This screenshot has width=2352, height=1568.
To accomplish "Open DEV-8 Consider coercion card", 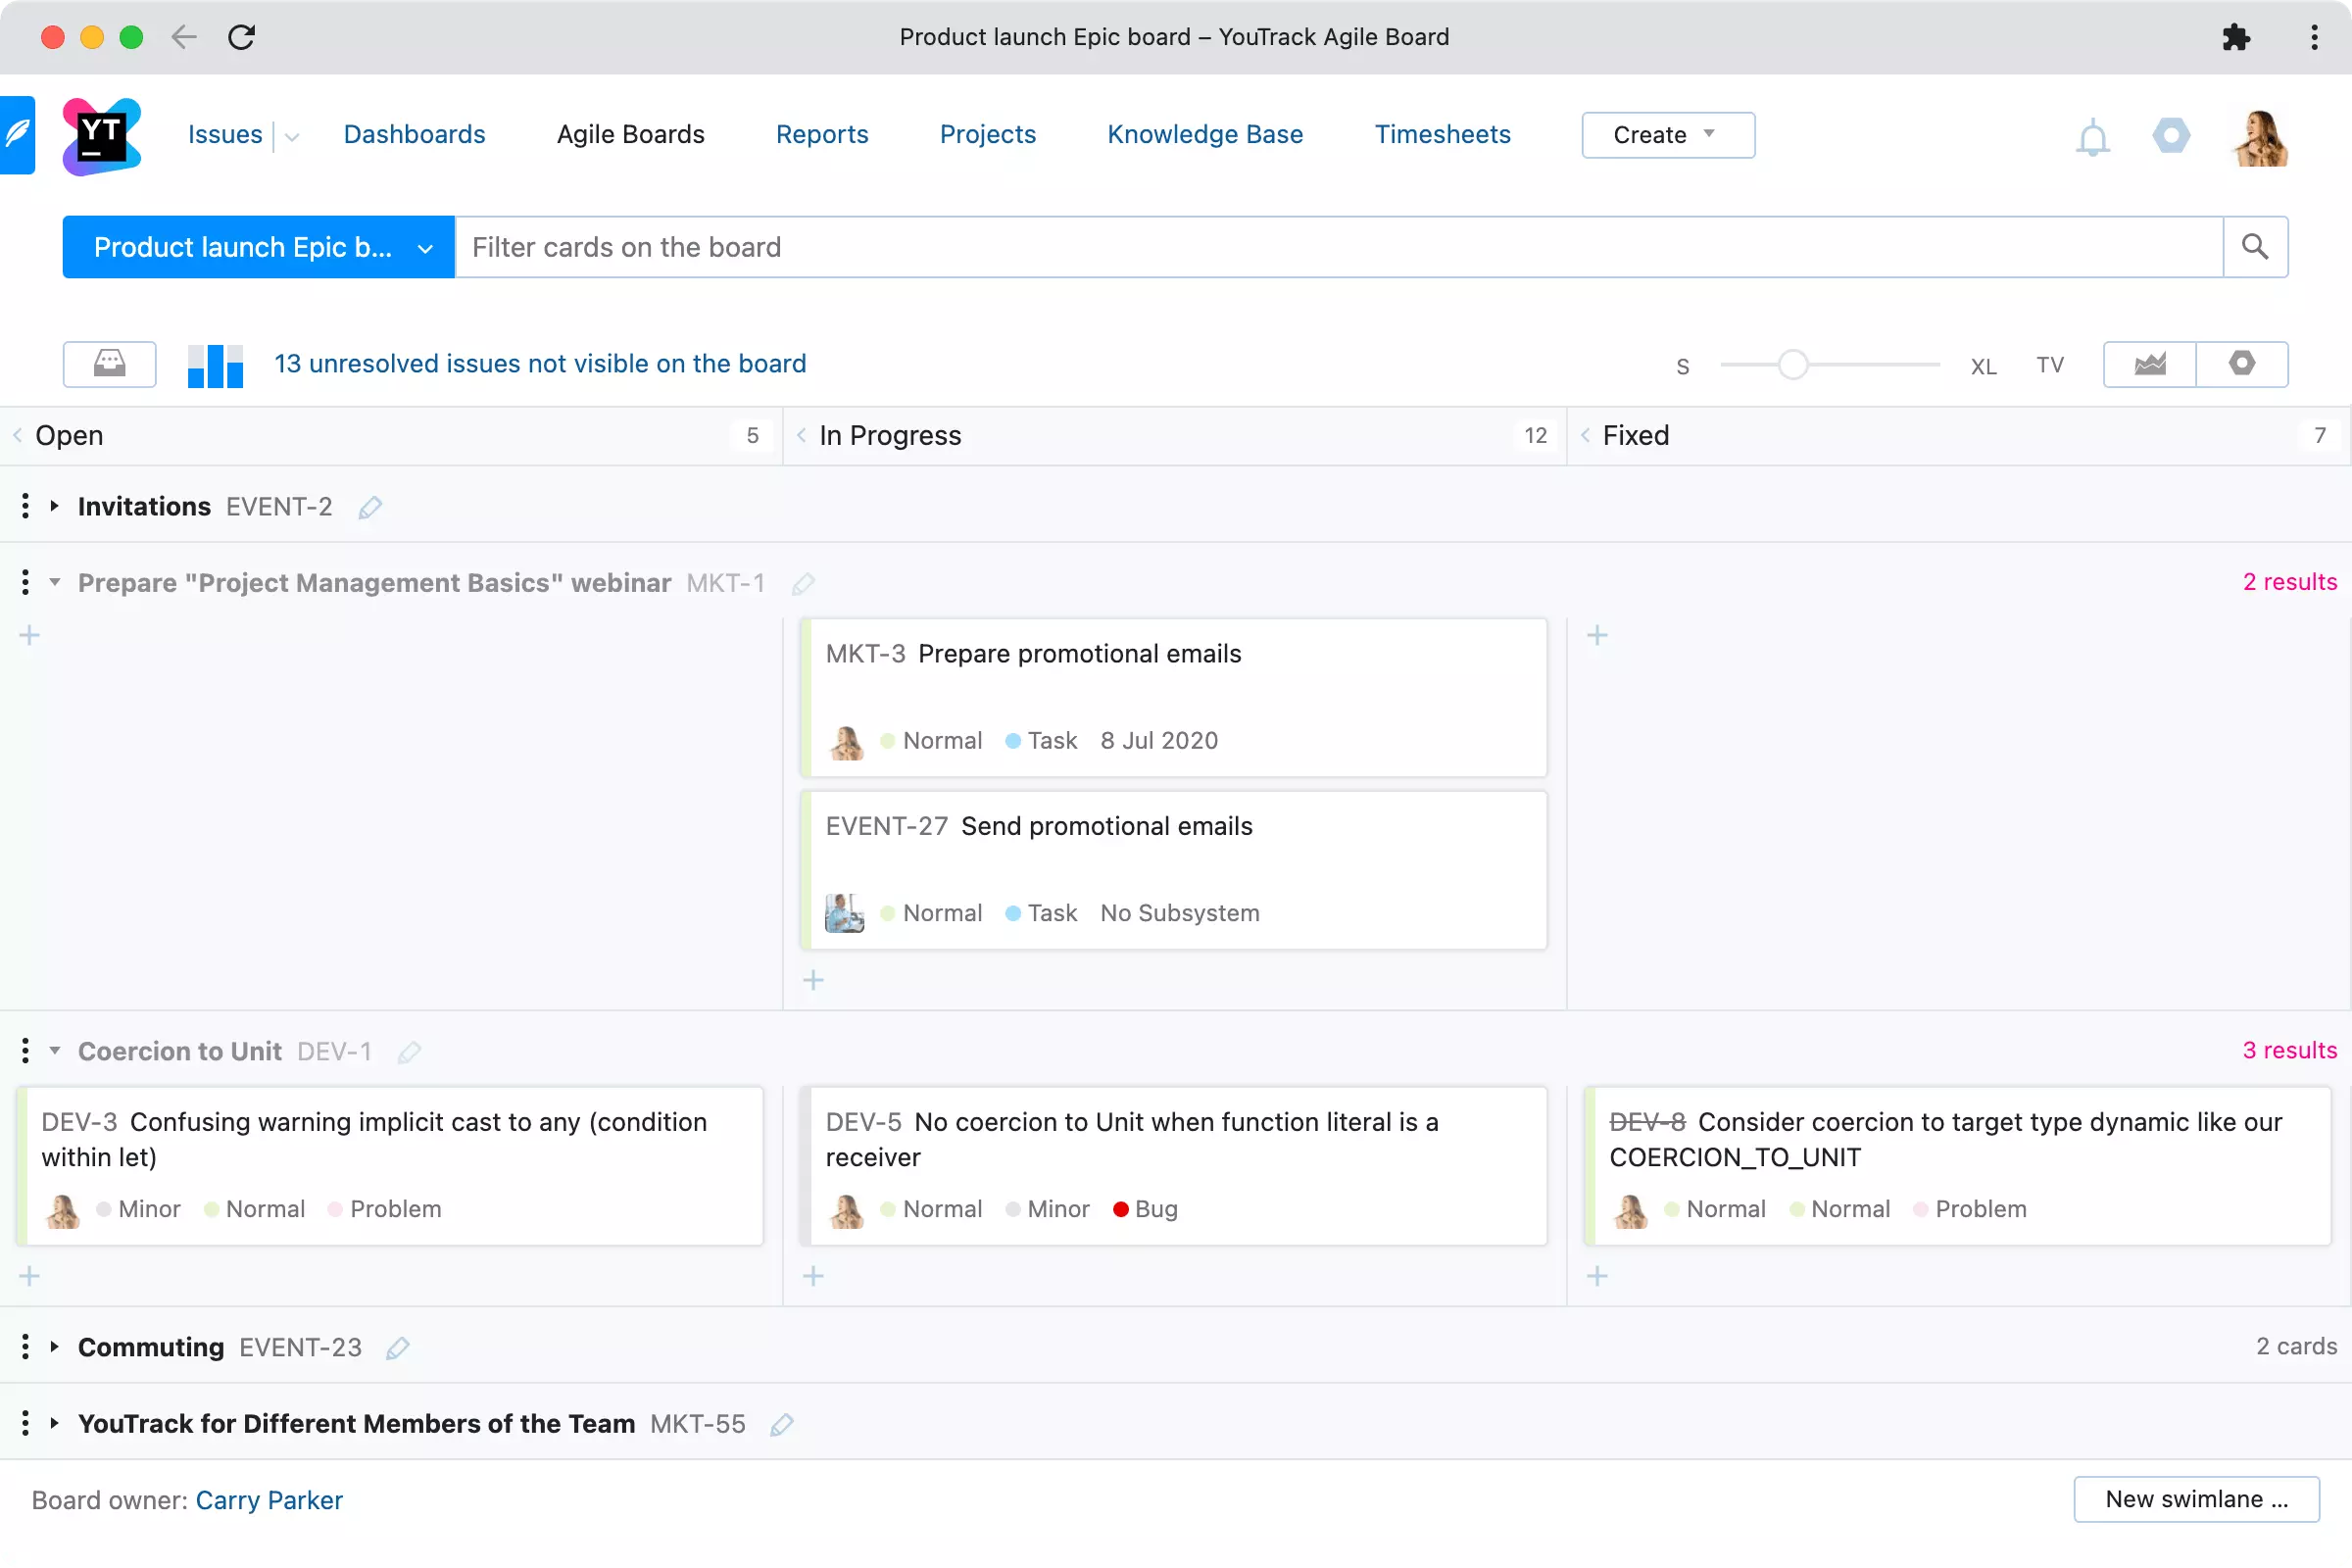I will [1958, 1165].
